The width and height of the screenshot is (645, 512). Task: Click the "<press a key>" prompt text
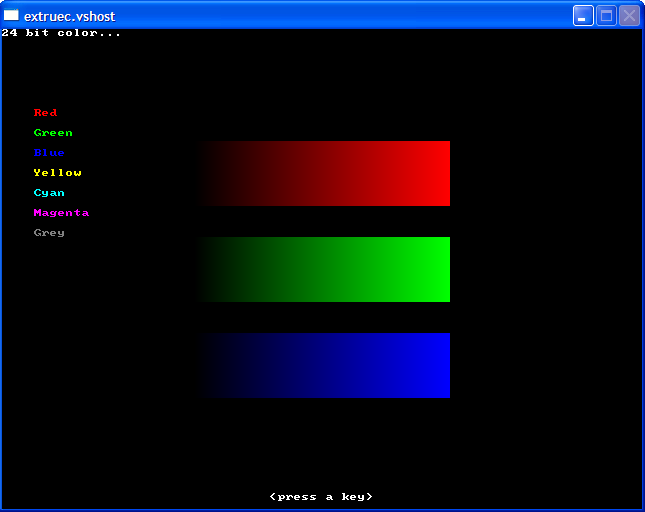(x=321, y=497)
